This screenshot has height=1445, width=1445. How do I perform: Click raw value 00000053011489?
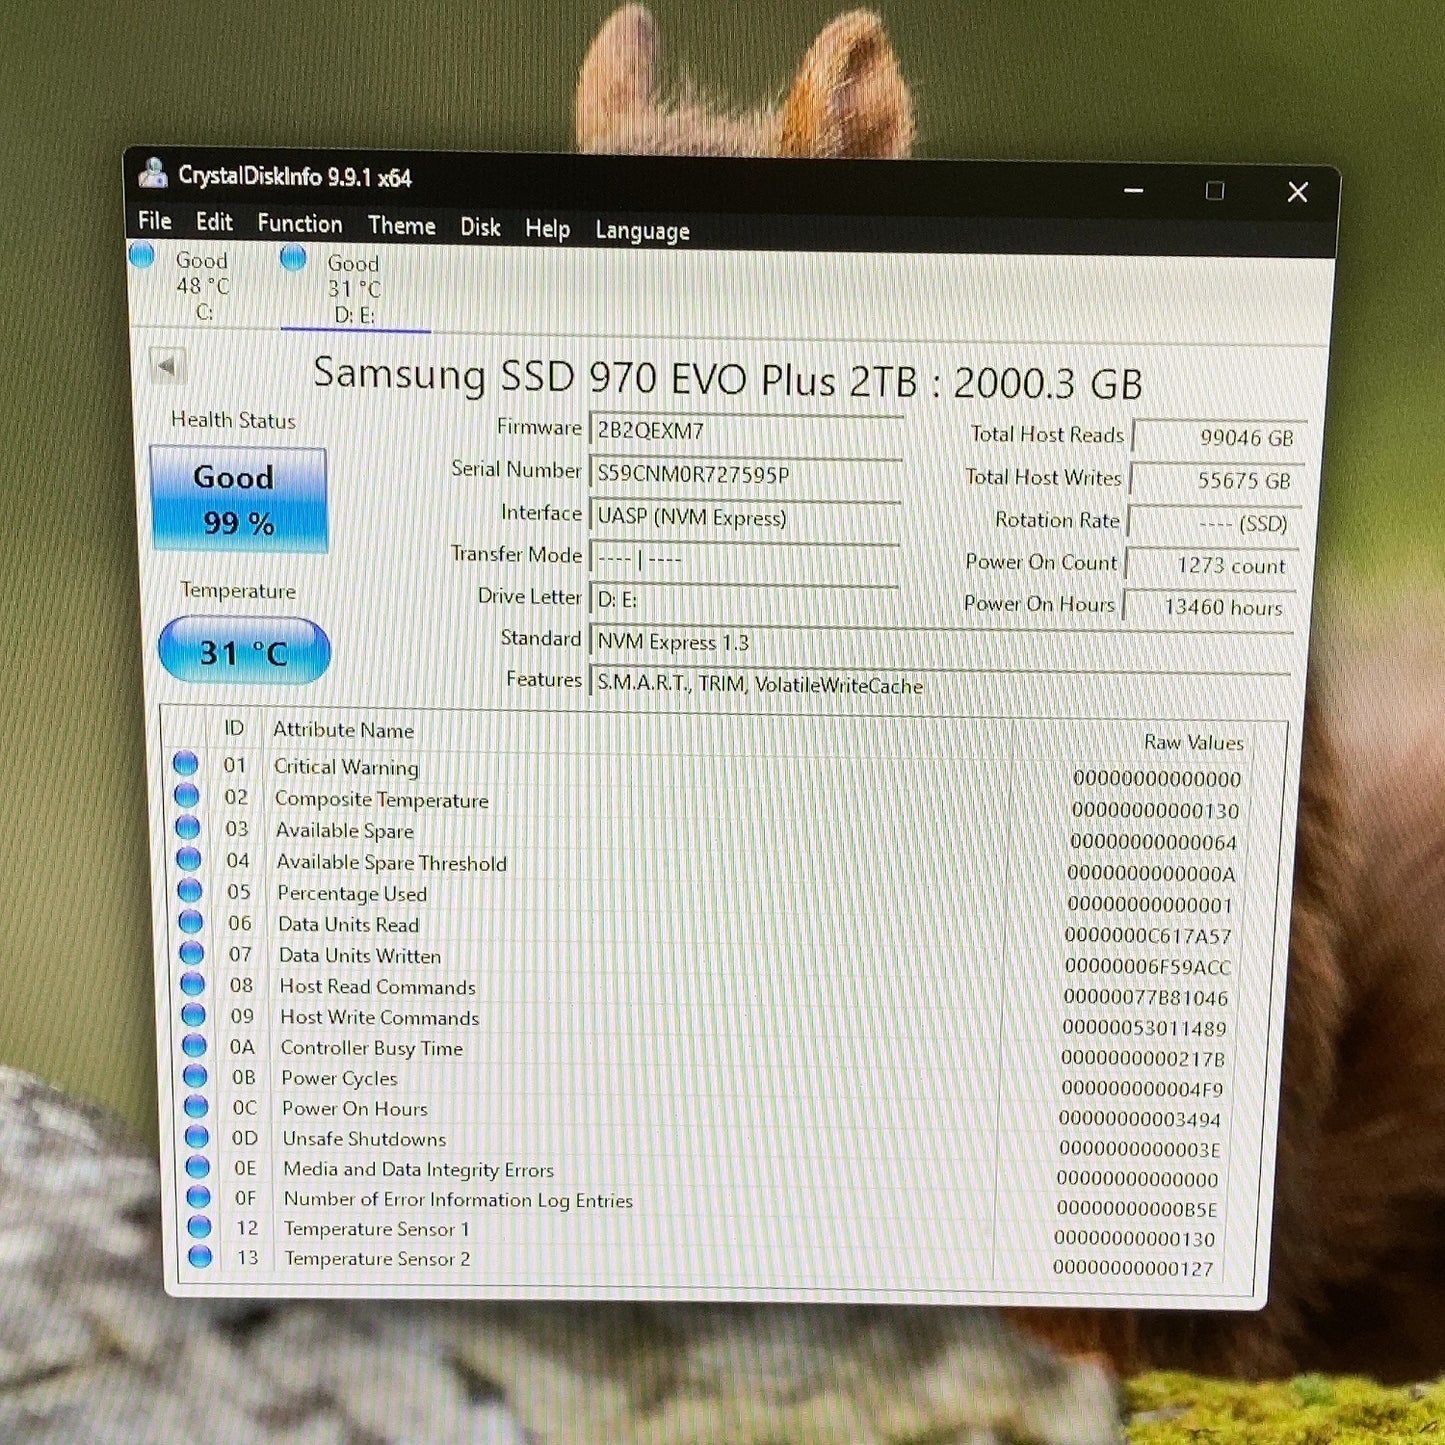[1144, 1028]
